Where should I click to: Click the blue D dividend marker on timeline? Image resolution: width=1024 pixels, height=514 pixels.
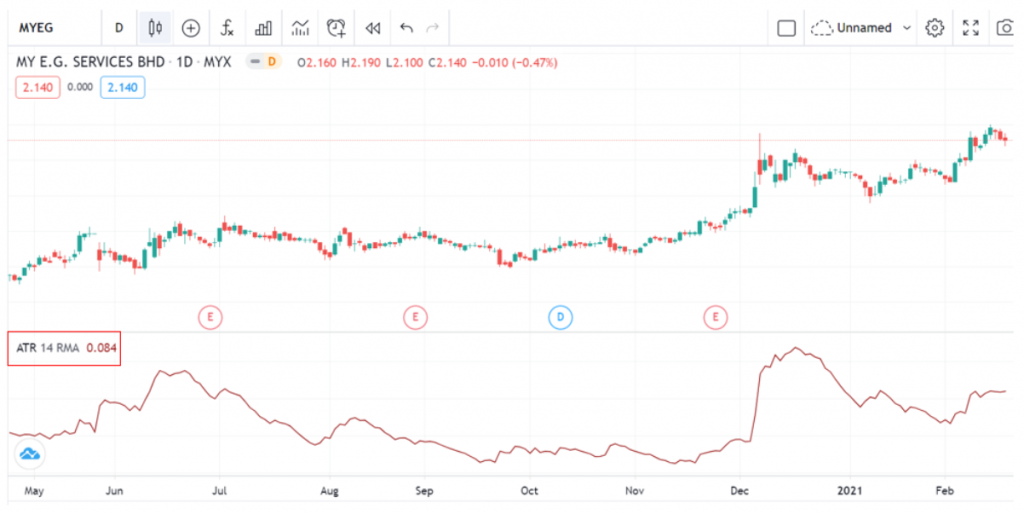point(560,317)
